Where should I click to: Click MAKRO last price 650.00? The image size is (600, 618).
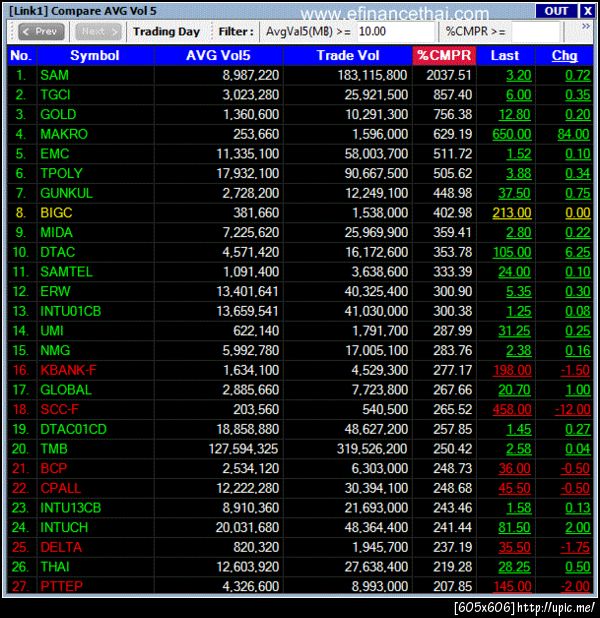(512, 134)
